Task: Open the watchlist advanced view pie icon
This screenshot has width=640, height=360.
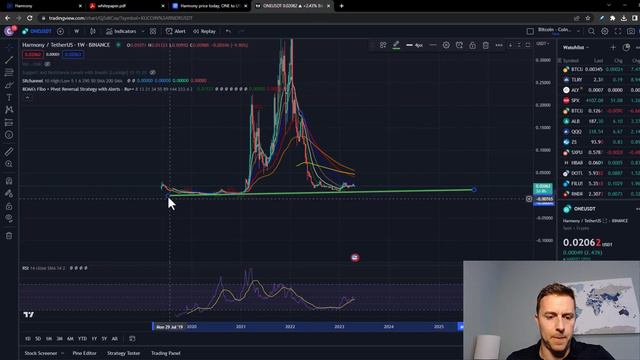Action: point(627,47)
